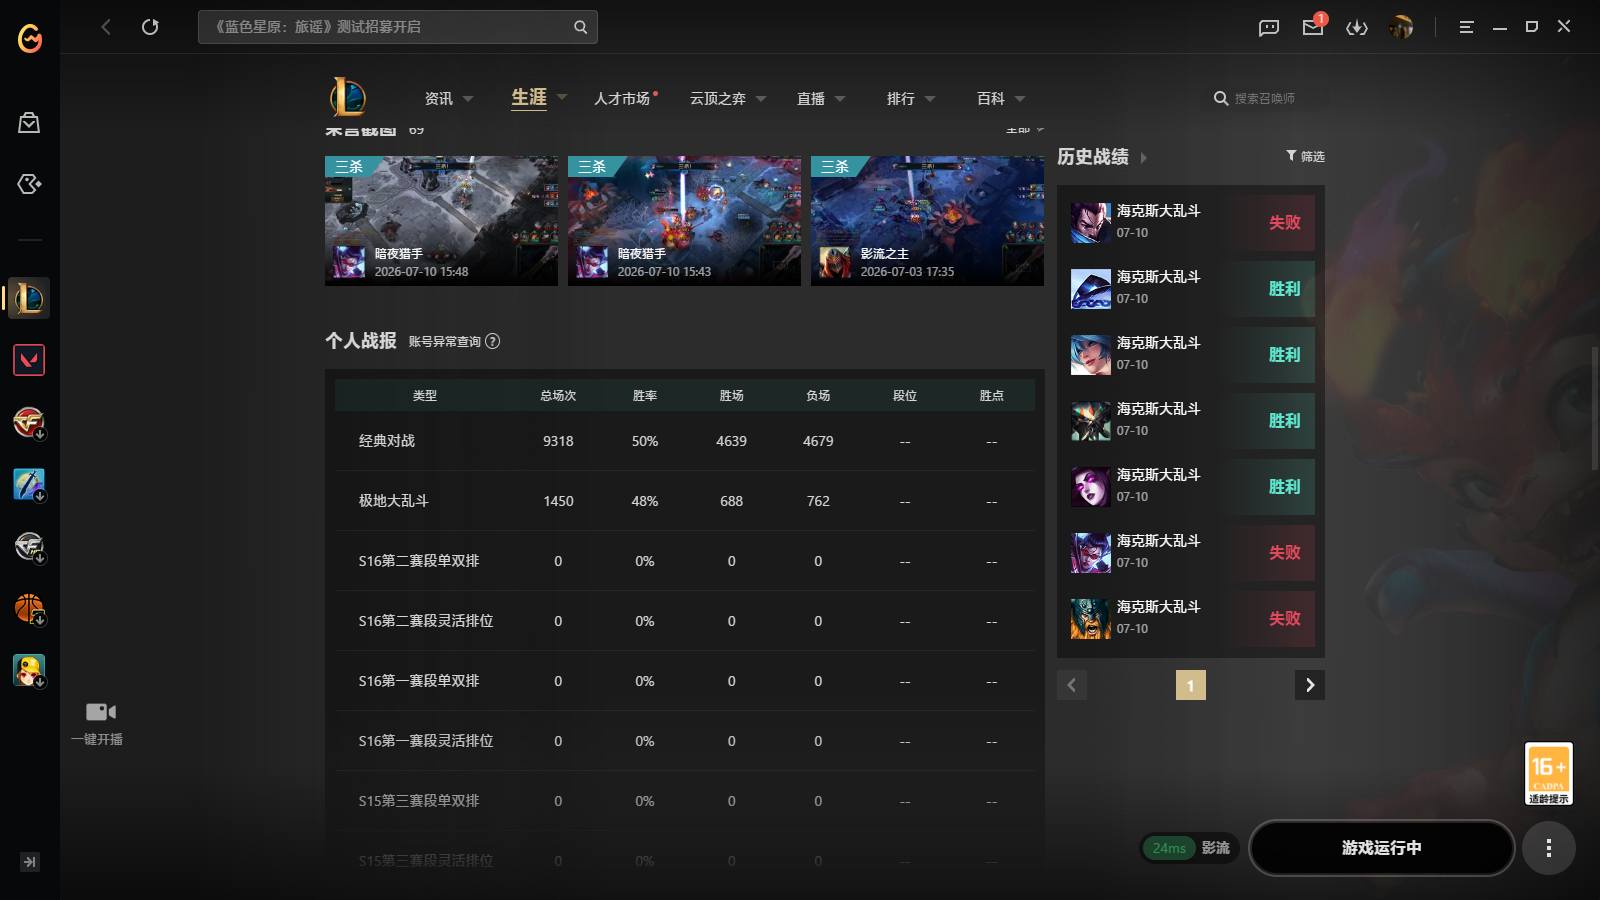Open account anomaly help question mark
Screen dimensions: 1600x900
point(492,341)
